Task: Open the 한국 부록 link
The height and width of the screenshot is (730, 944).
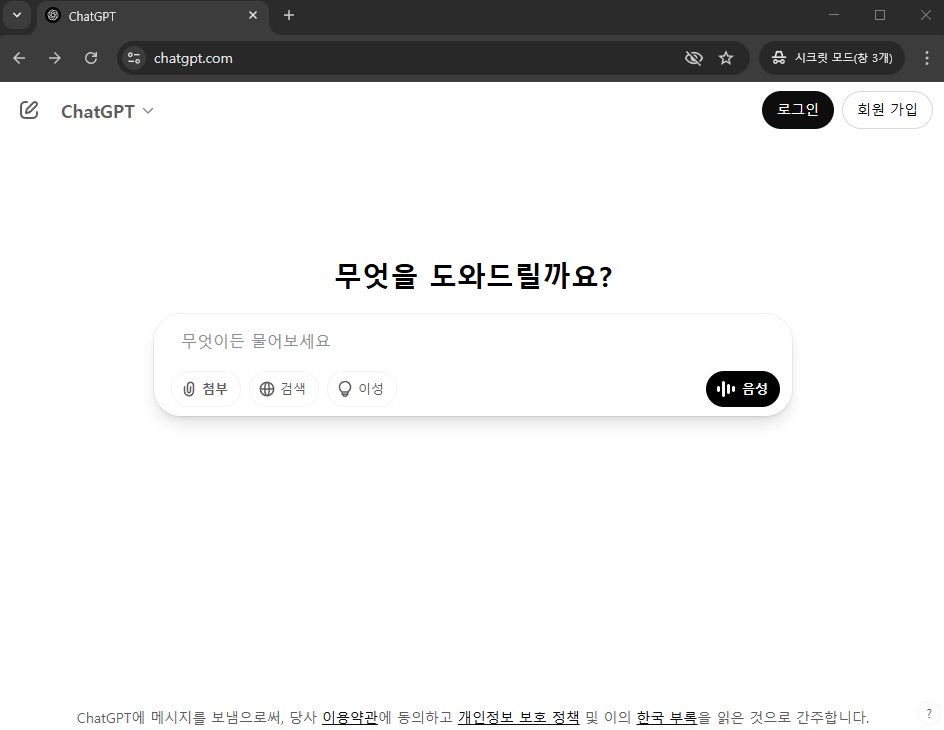Action: 666,717
